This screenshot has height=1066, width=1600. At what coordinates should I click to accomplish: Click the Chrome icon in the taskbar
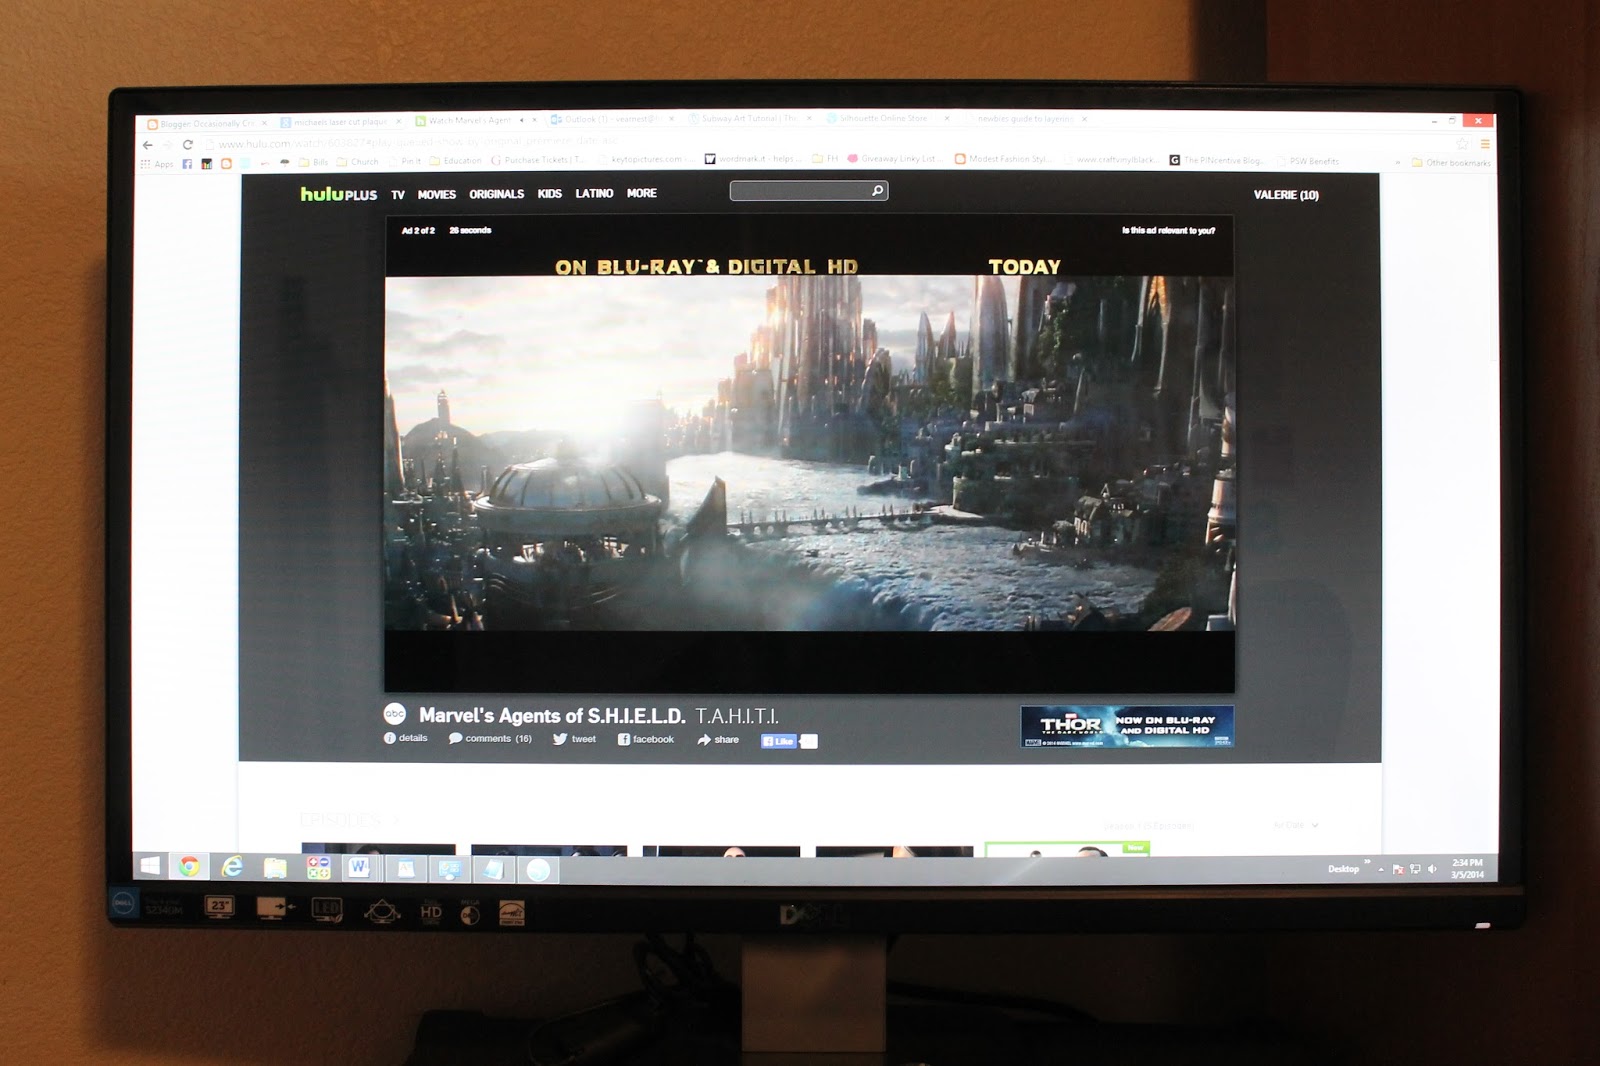point(189,866)
